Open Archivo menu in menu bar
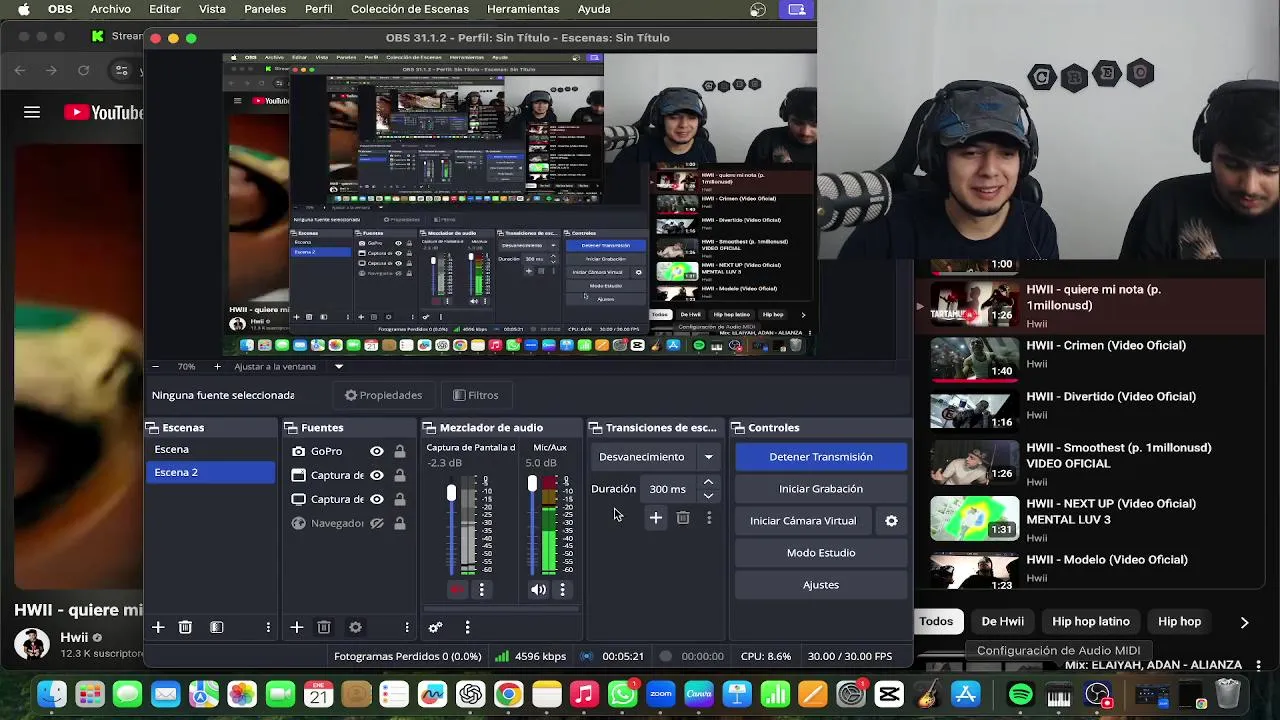Screen dimensions: 1280x720 [x=110, y=9]
